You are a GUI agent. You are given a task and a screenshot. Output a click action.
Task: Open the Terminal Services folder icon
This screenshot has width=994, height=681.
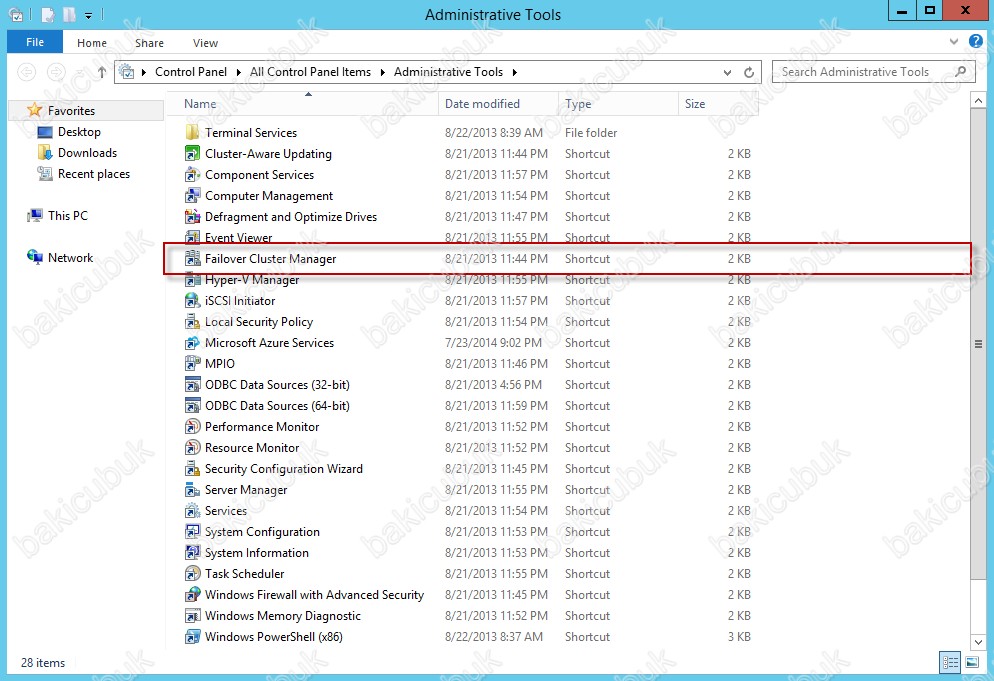192,133
